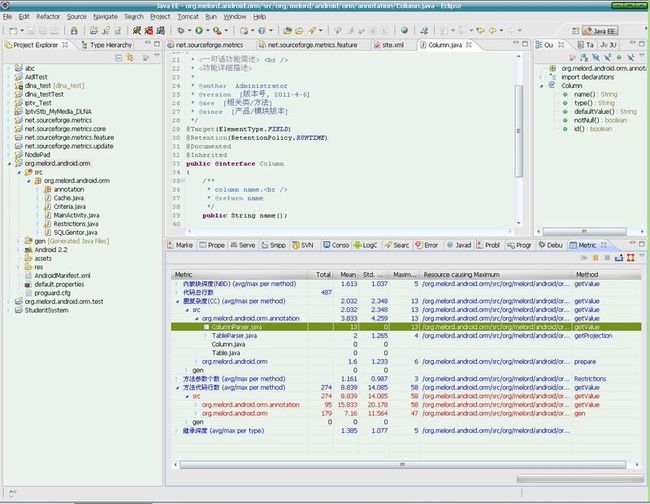Click the Mean column header in Metrics
This screenshot has height=504, width=650.
pyautogui.click(x=348, y=275)
